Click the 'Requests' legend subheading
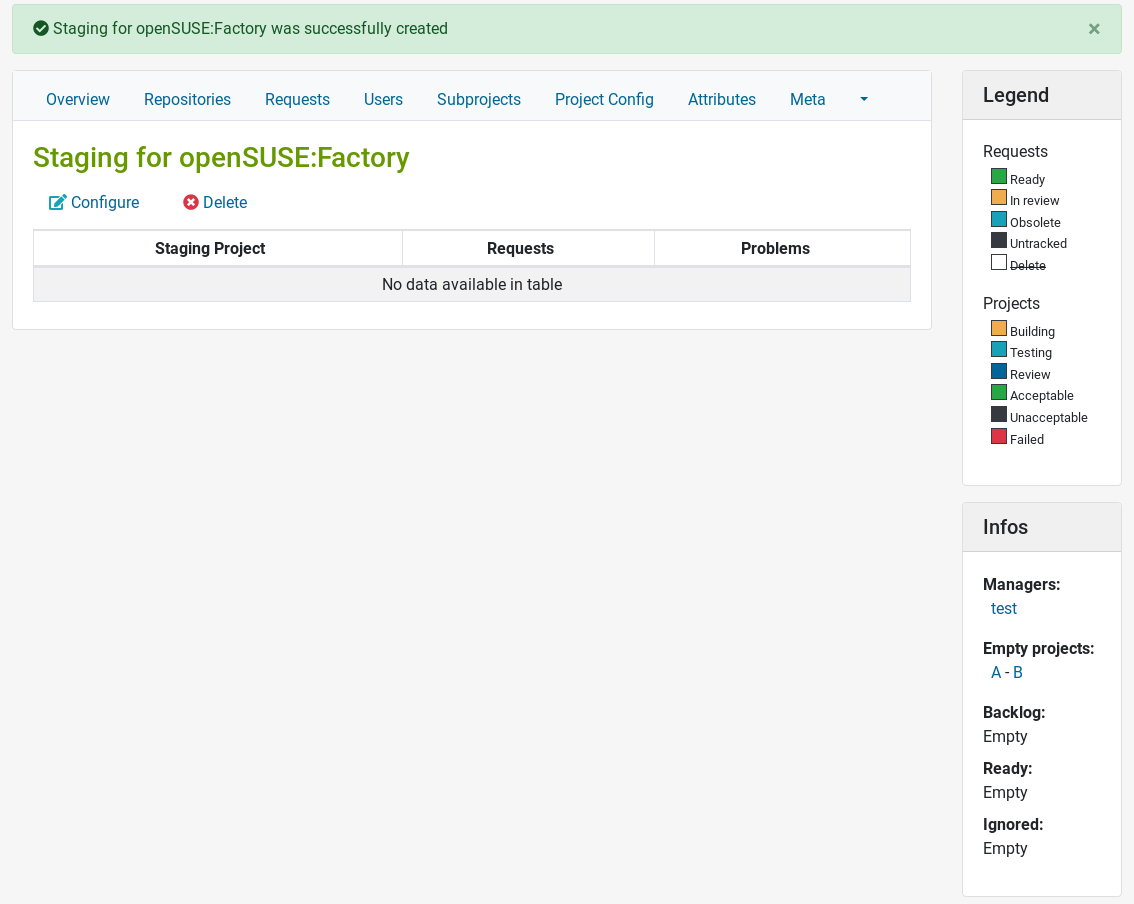Screen dimensions: 1134x904 pyautogui.click(x=1015, y=151)
